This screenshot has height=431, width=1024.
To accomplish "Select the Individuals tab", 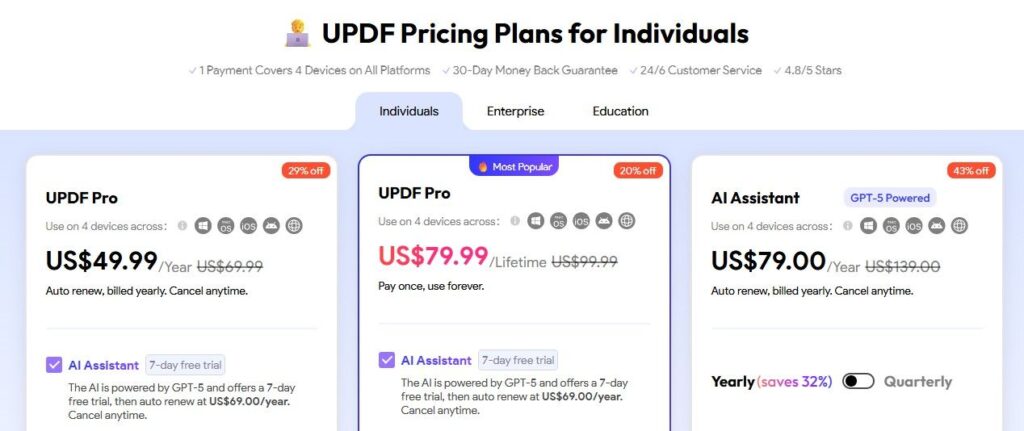I will pos(409,111).
